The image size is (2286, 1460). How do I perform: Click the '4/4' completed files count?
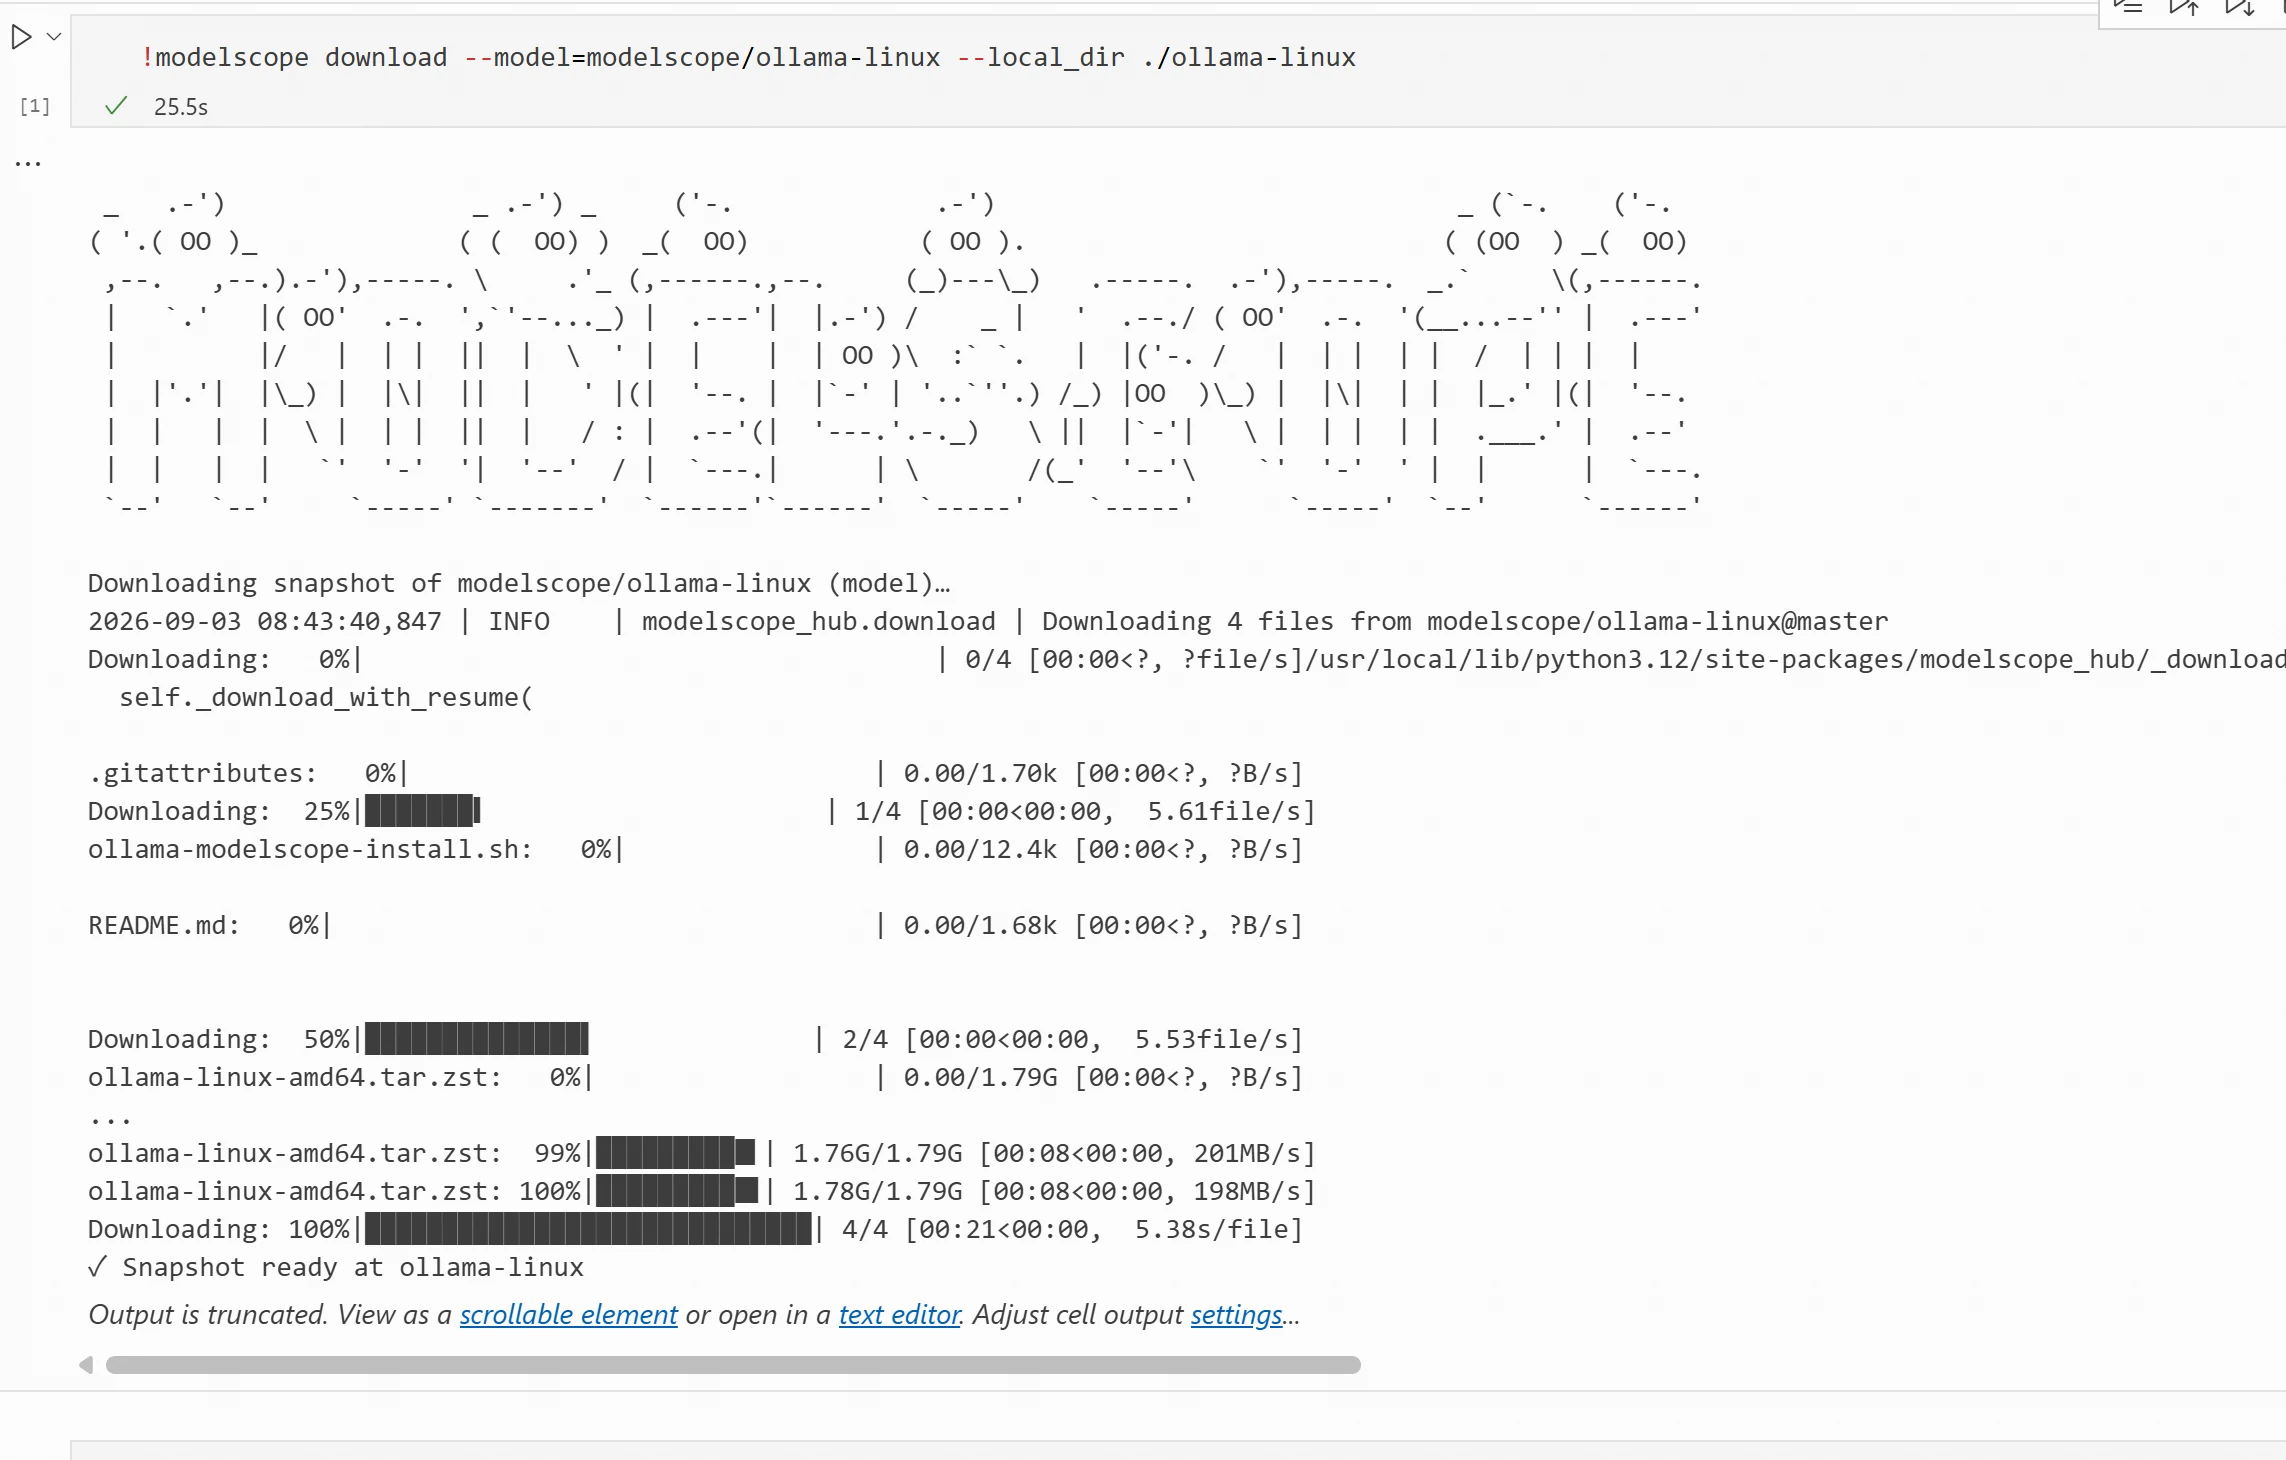pyautogui.click(x=865, y=1229)
